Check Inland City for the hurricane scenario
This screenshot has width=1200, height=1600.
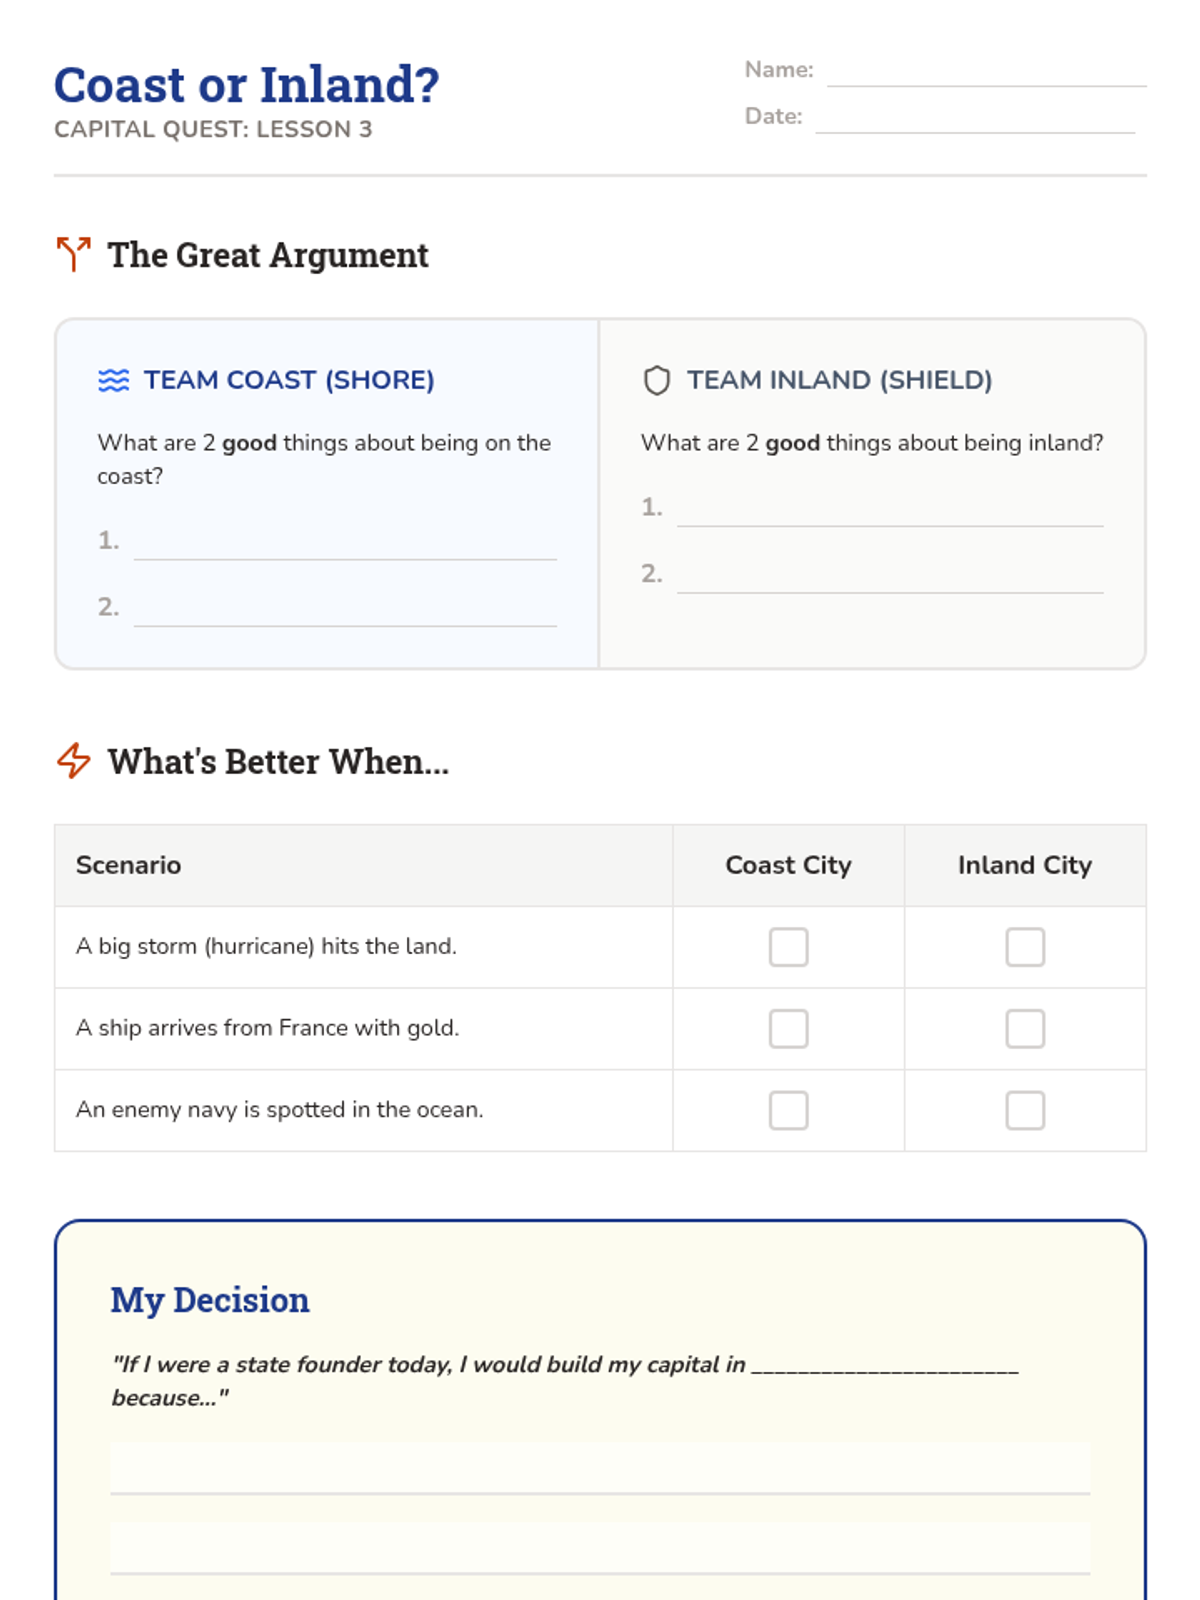1025,947
